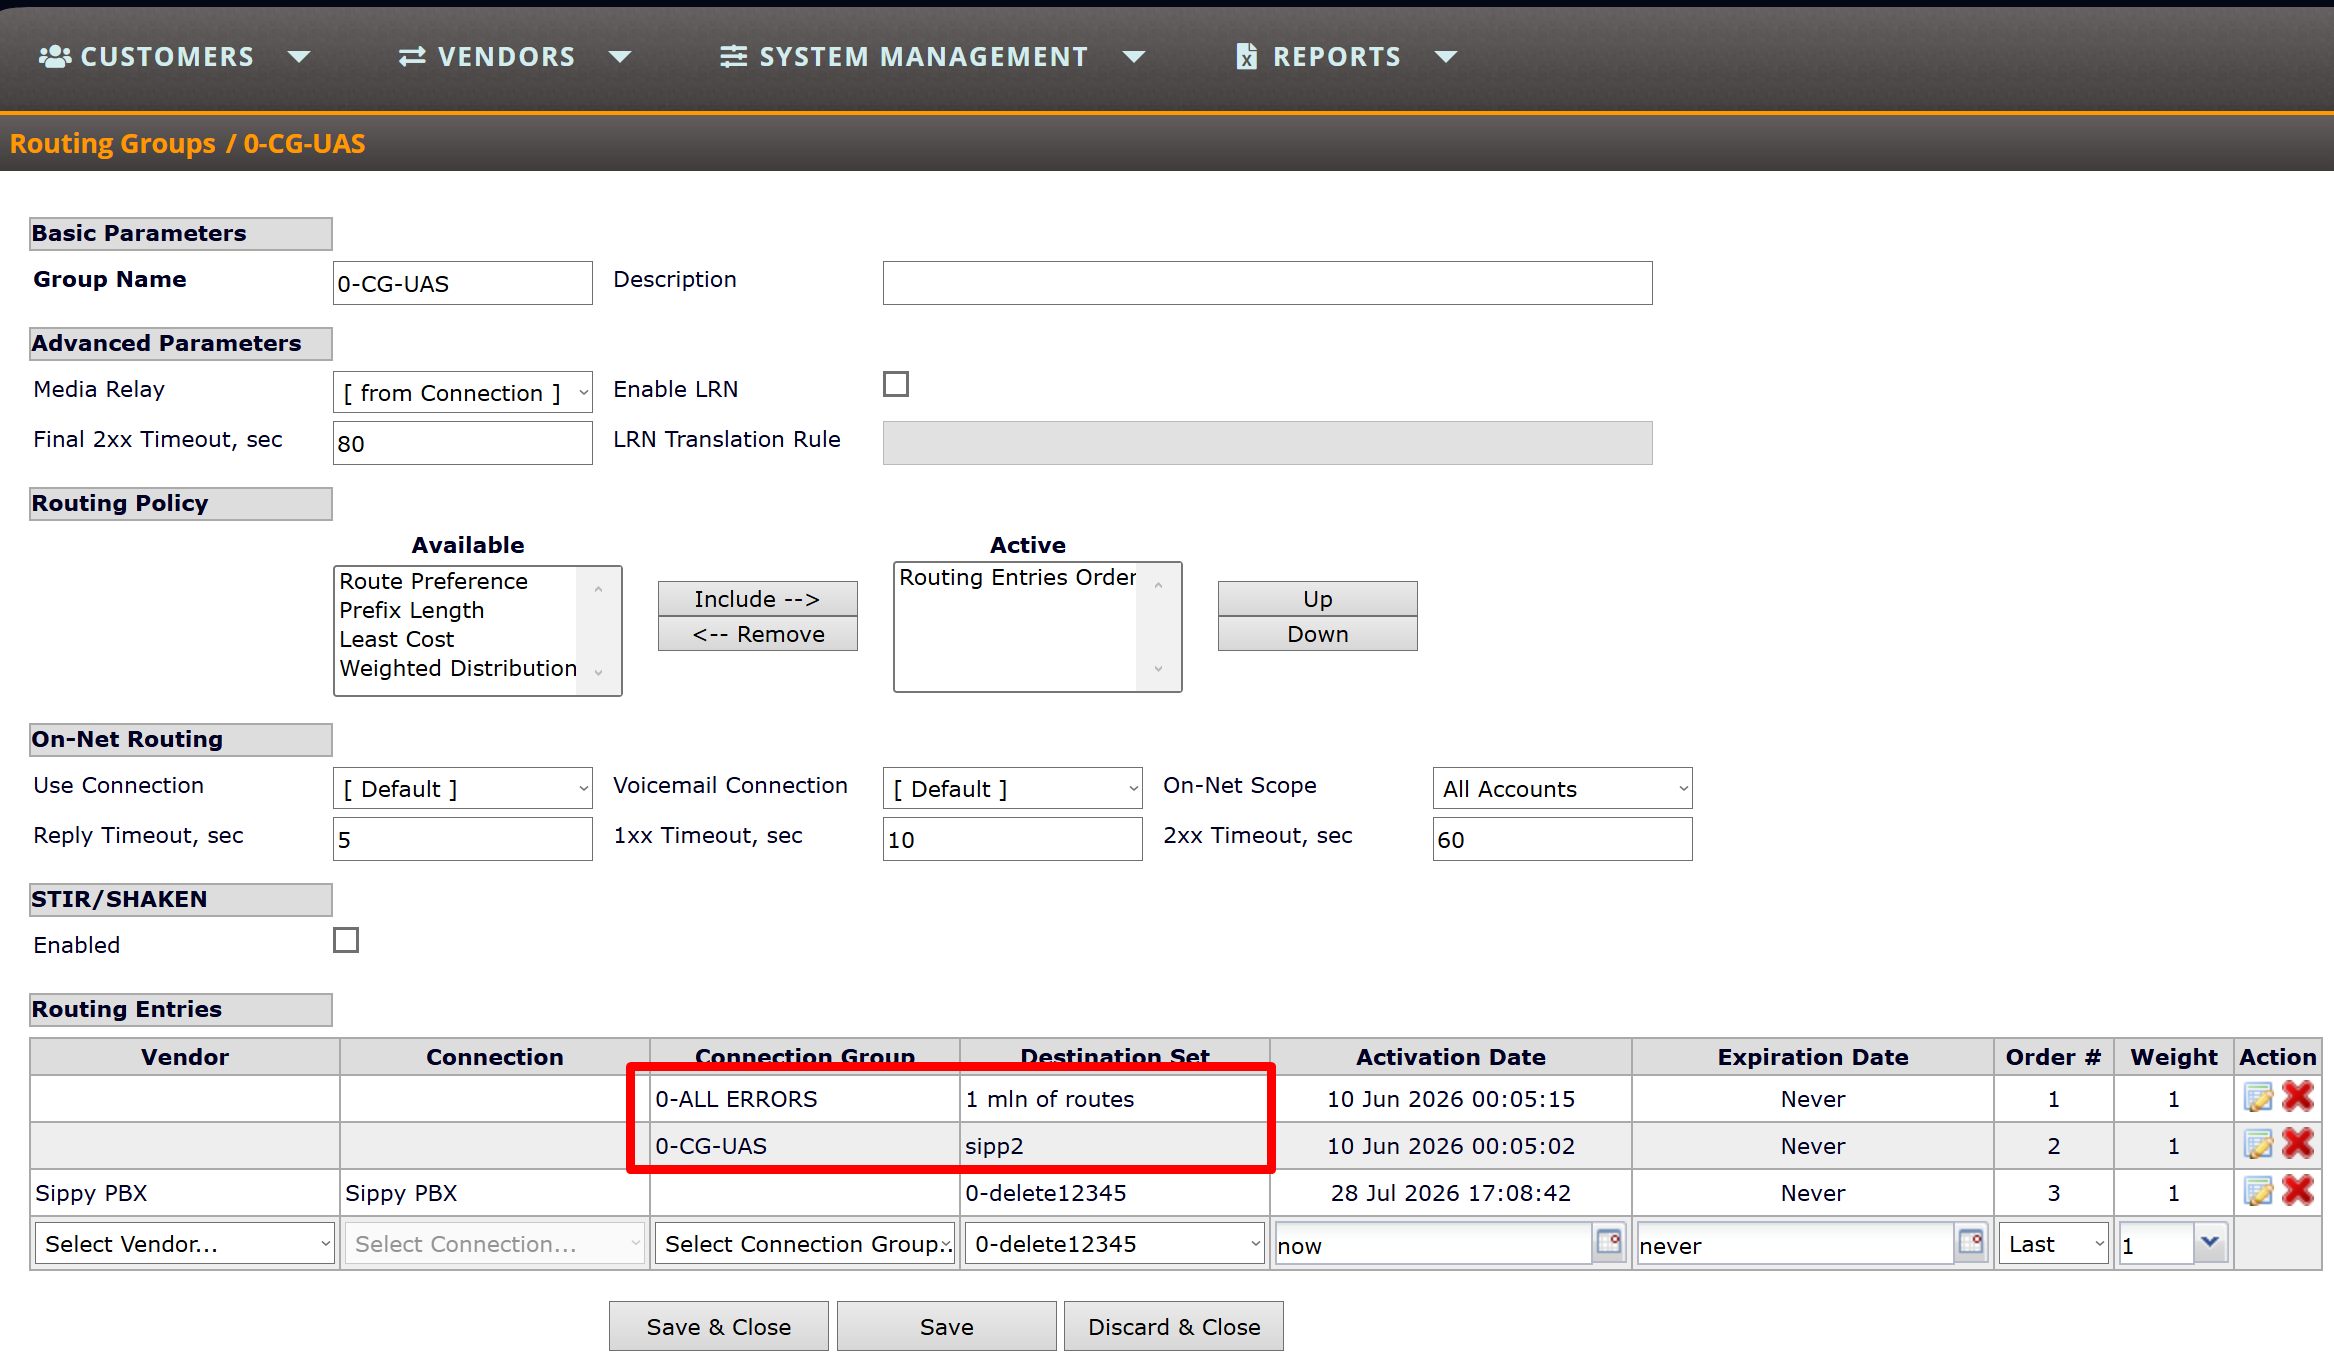This screenshot has height=1371, width=2334.
Task: Click the new entry Weight field
Action: [2156, 1245]
